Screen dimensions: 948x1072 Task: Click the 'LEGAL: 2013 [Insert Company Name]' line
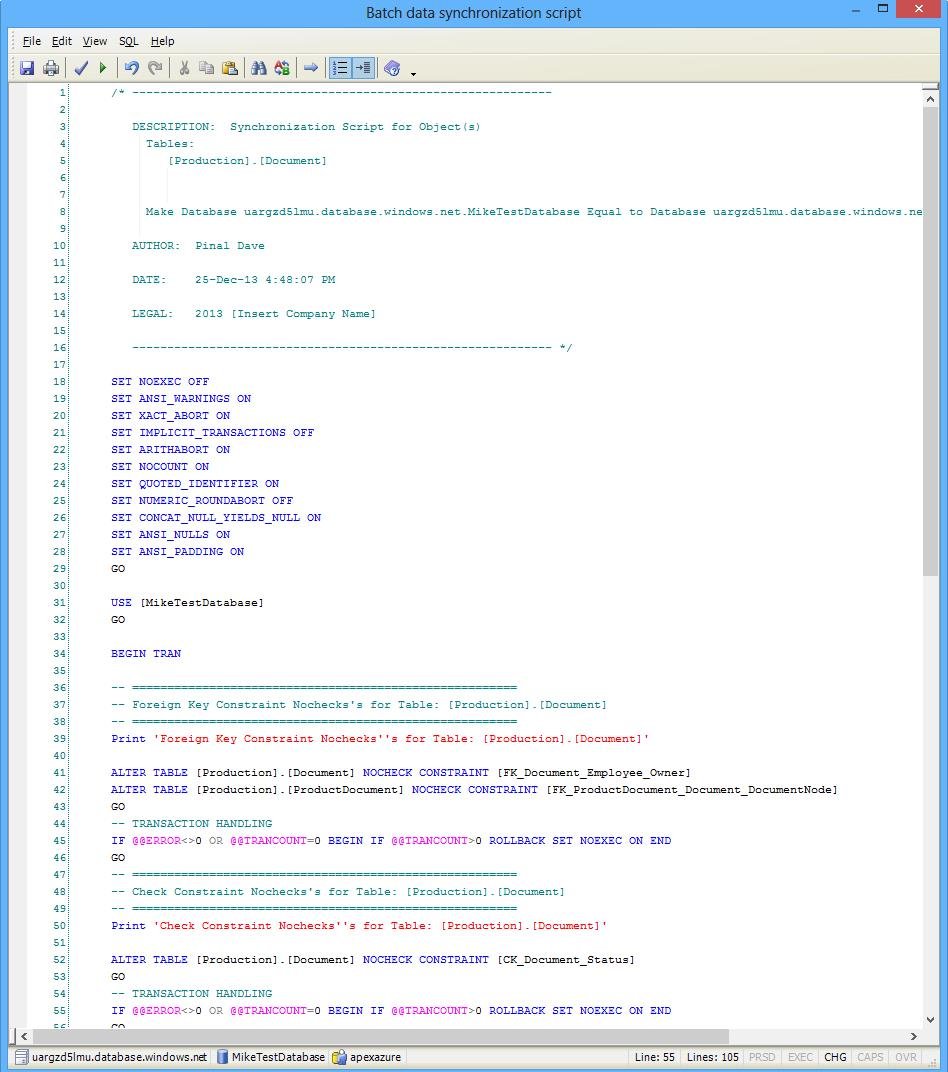[254, 314]
